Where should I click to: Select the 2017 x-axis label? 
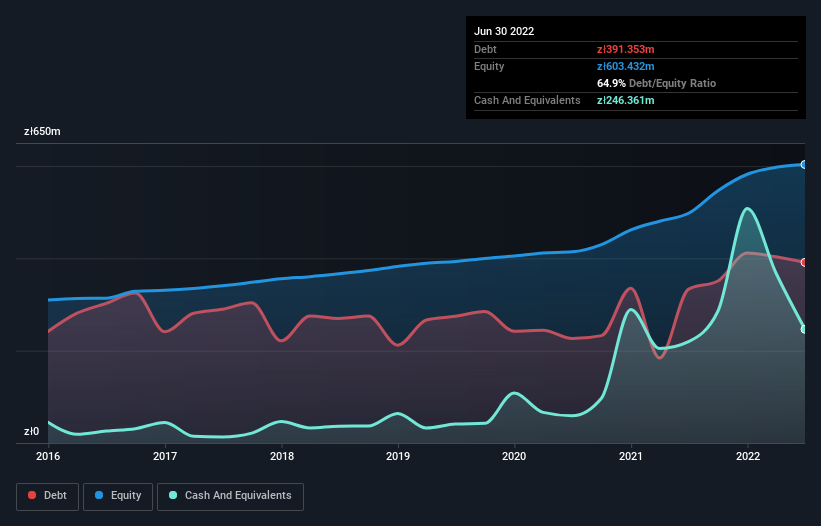pyautogui.click(x=165, y=456)
